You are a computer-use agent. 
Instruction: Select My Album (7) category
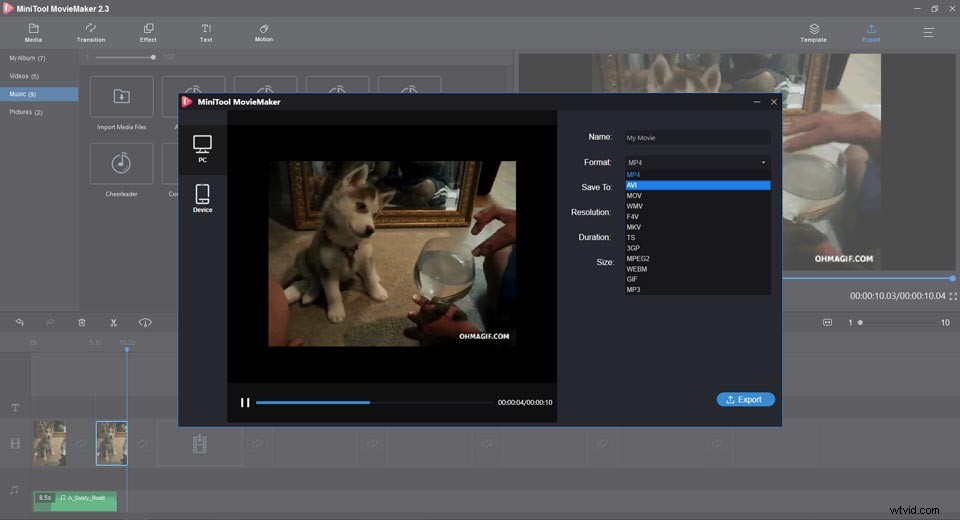click(39, 58)
